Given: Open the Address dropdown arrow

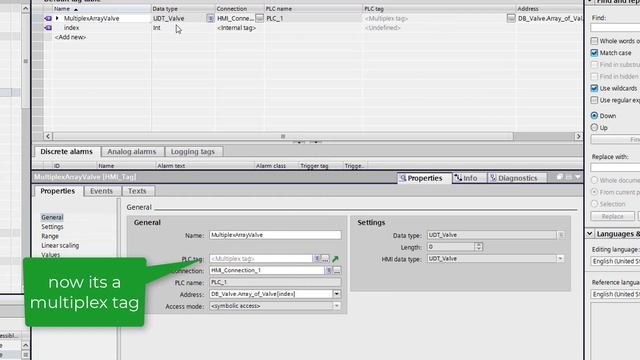Looking at the screenshot, I should (337, 294).
